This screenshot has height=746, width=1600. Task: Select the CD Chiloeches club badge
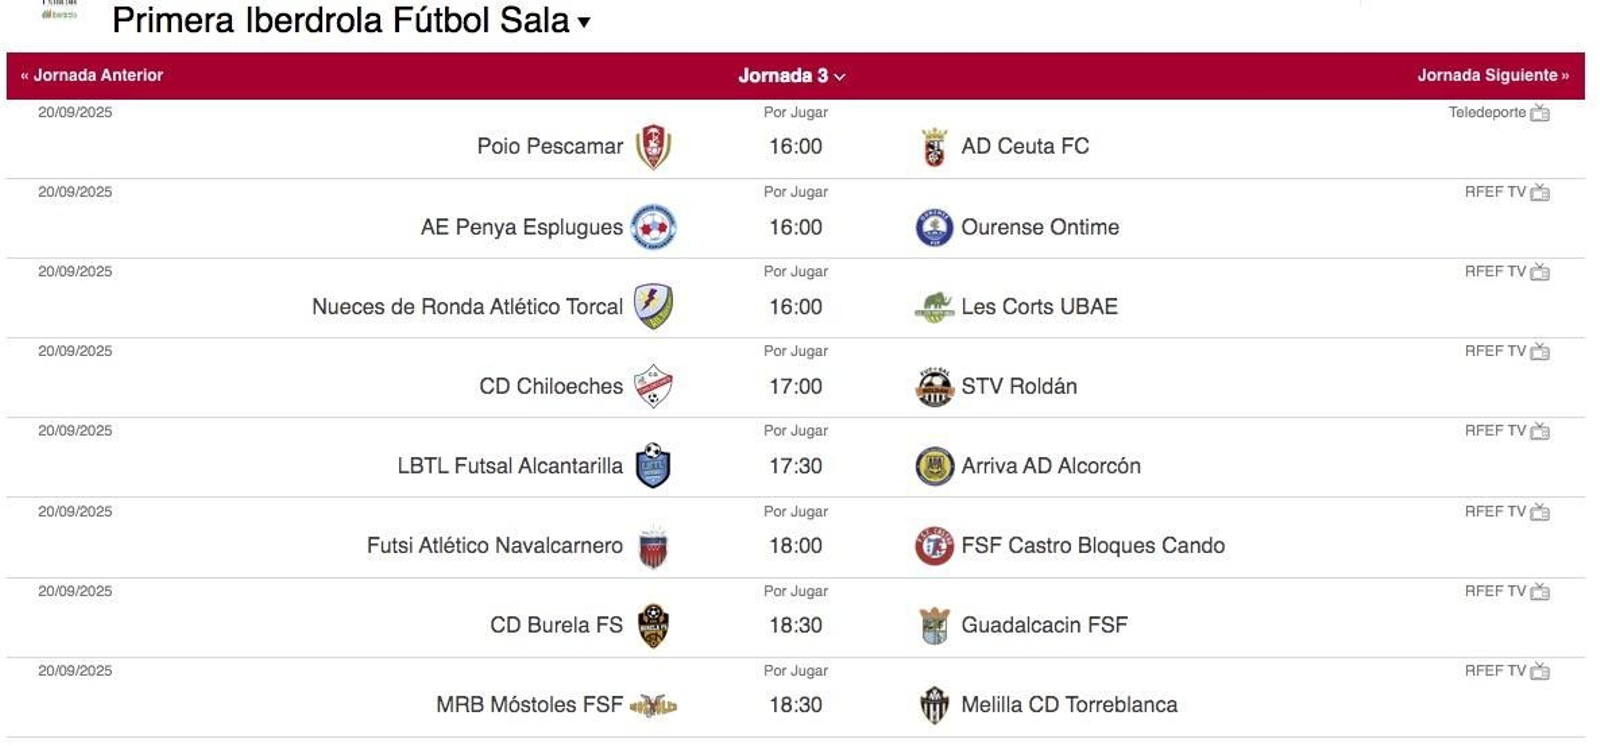coord(655,386)
